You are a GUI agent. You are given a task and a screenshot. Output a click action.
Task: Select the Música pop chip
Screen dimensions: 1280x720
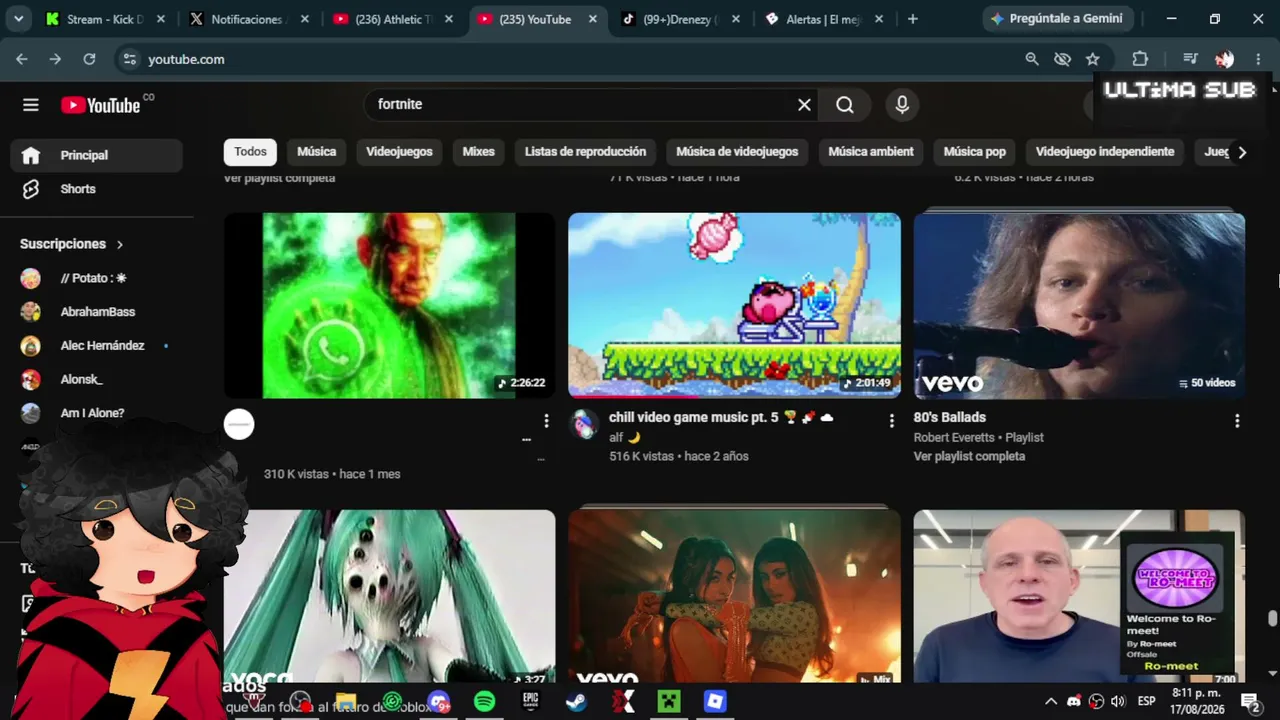(975, 152)
